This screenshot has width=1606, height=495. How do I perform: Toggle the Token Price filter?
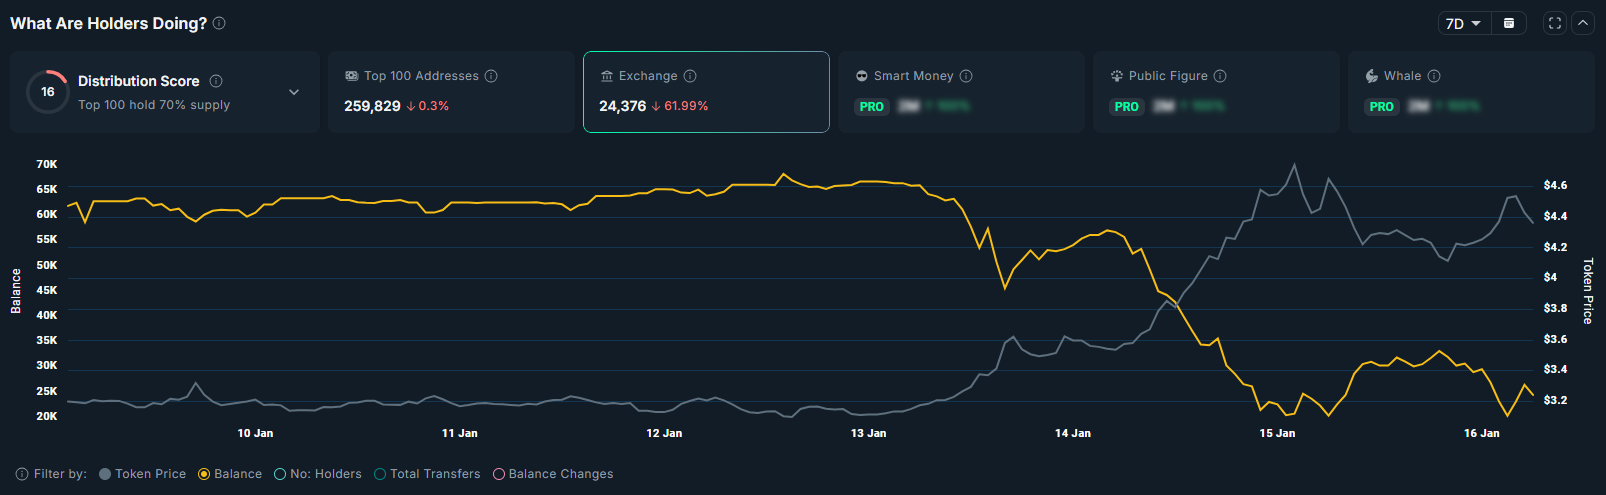coord(142,474)
